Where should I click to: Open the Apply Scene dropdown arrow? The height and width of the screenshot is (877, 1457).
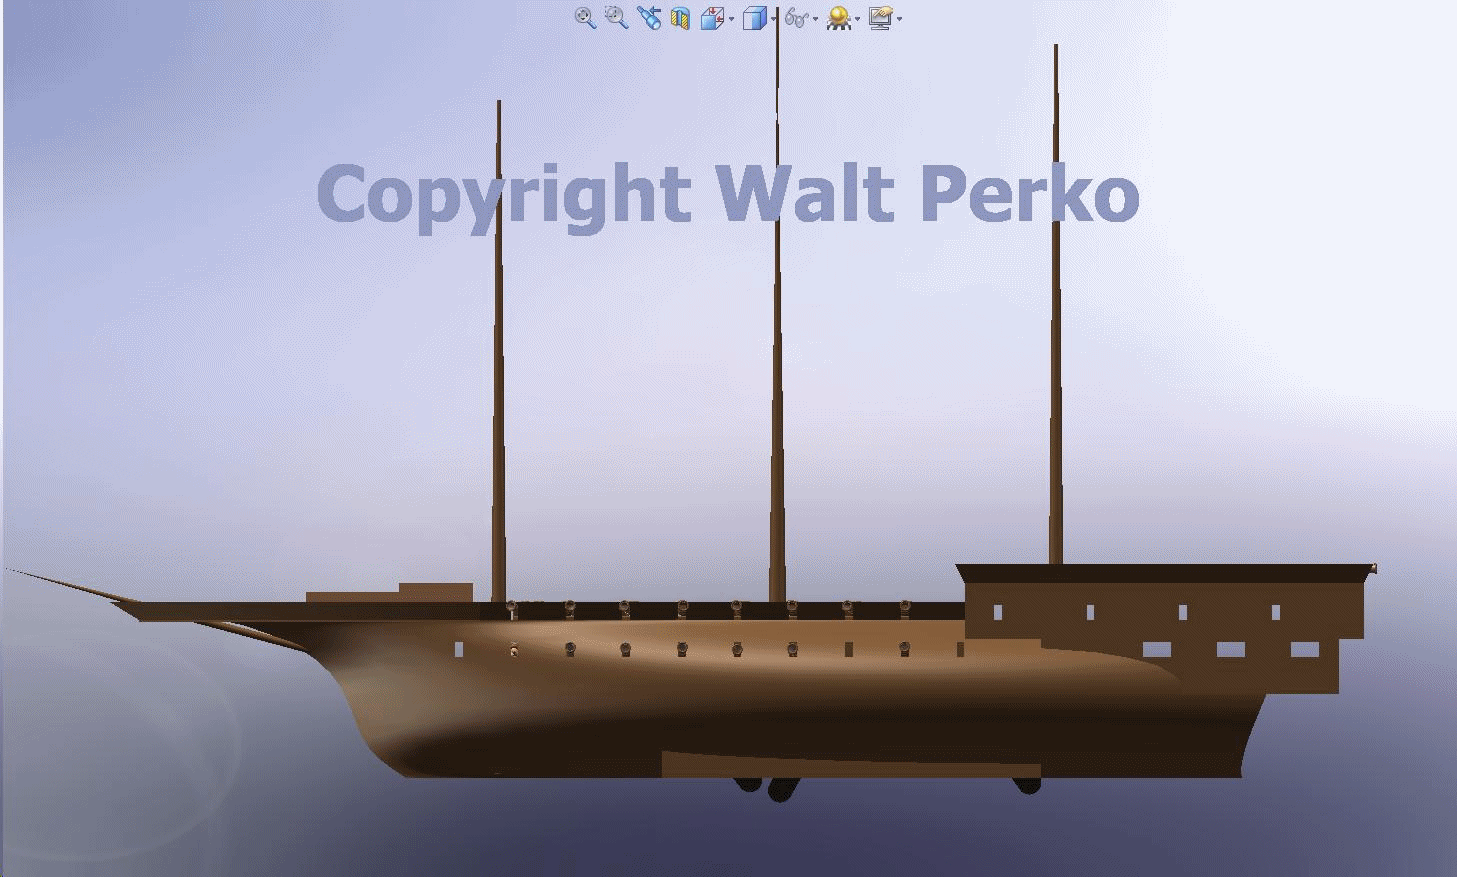pyautogui.click(x=858, y=19)
